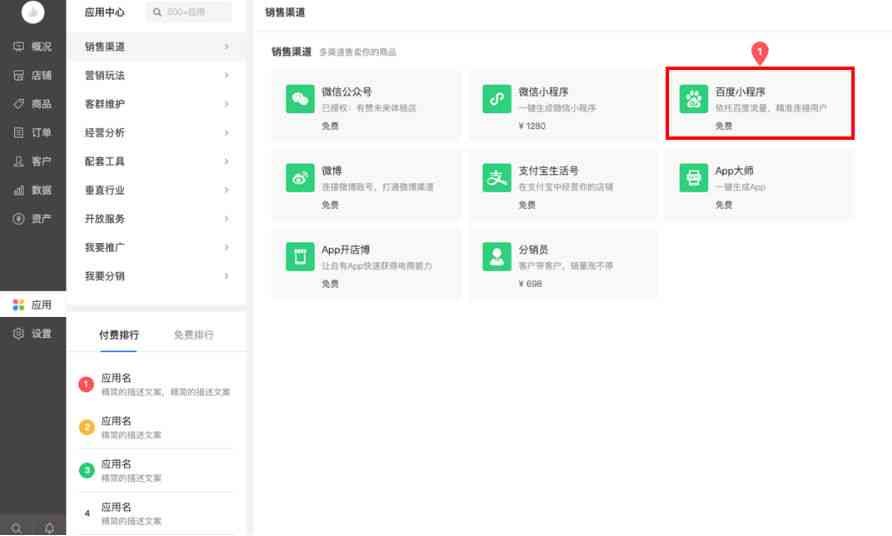Open the fourth-ranked 应用名 list entry

pos(157,513)
